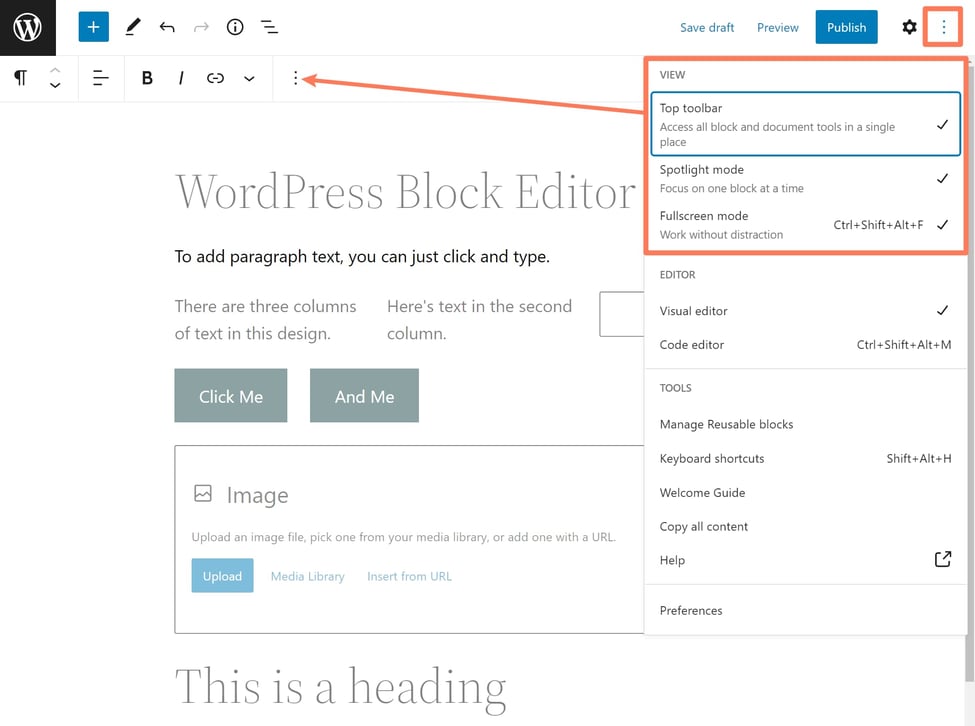Open the document Details info icon
Viewport: 975px width, 726px height.
point(235,28)
